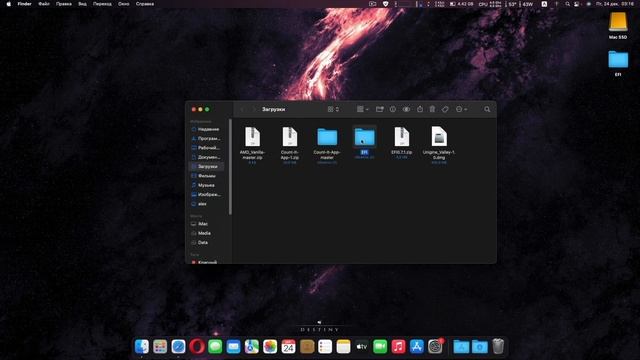Screen dimensions: 640x360
Task: Select the Data volume in sidebar
Action: (x=207, y=242)
